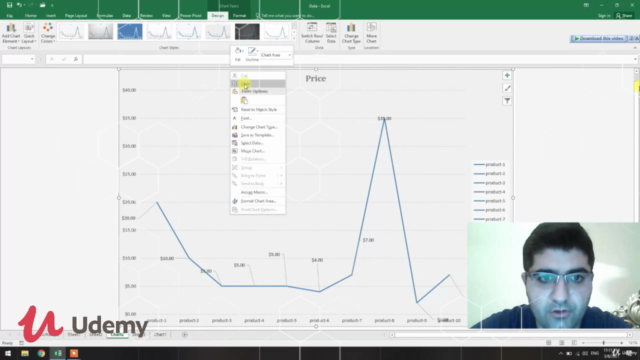Screen dimensions: 640x360
Task: Click the $35.00 data label at peak
Action: tap(384, 118)
